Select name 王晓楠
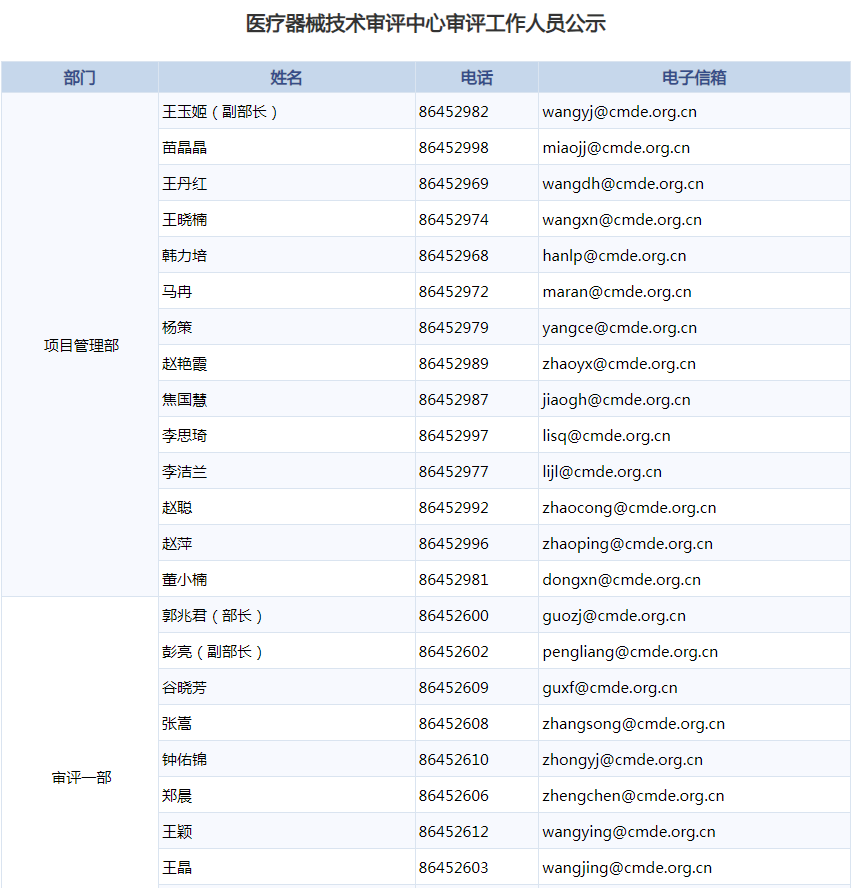 tap(185, 220)
